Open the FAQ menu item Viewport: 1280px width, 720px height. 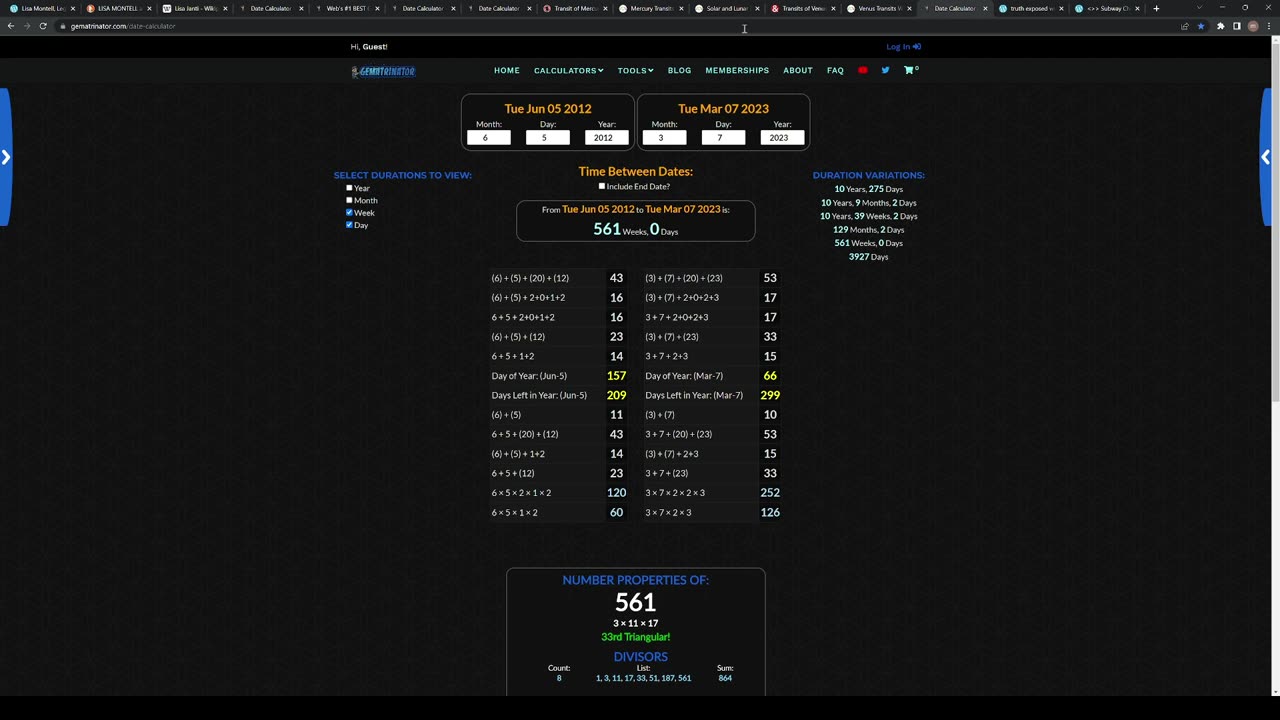point(835,70)
